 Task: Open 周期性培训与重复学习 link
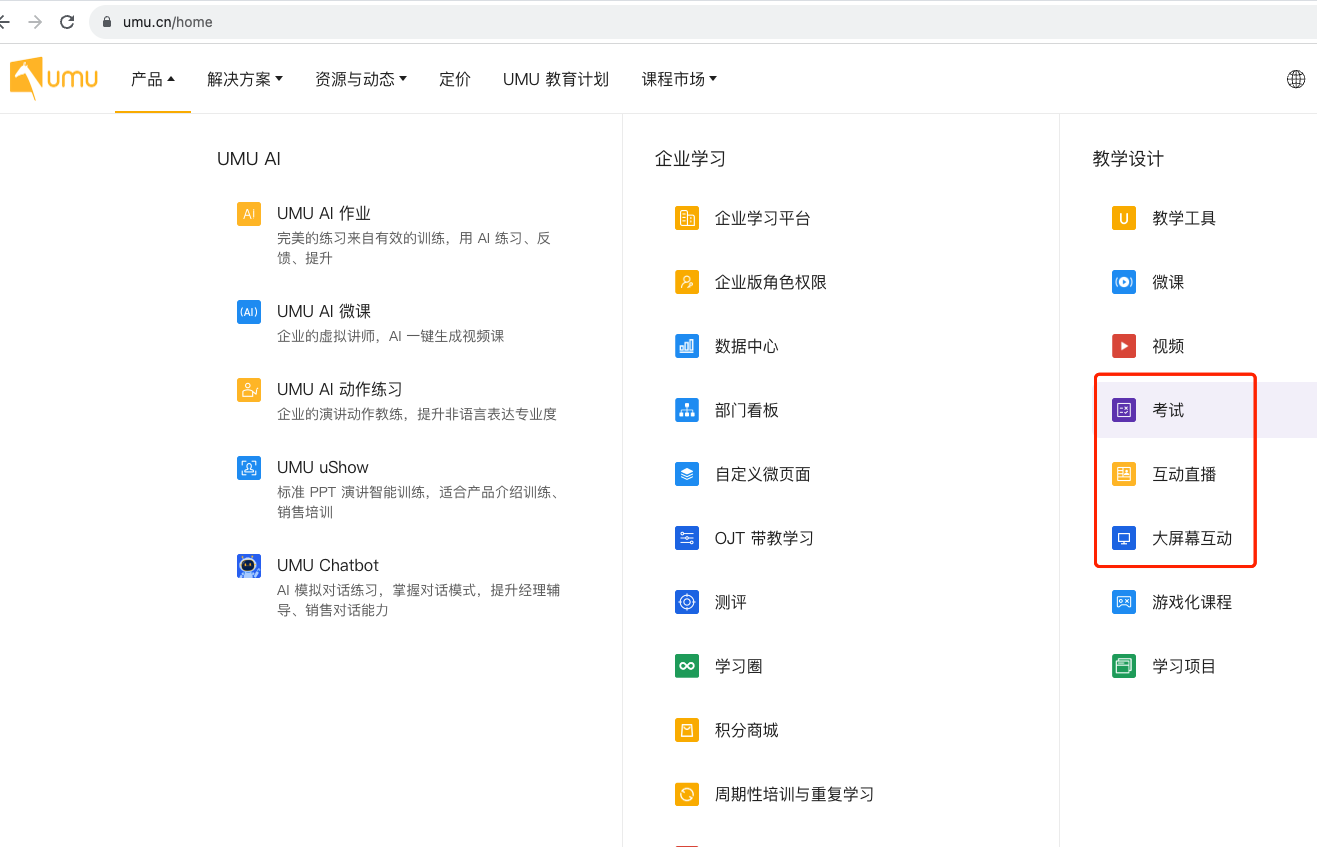coord(795,794)
